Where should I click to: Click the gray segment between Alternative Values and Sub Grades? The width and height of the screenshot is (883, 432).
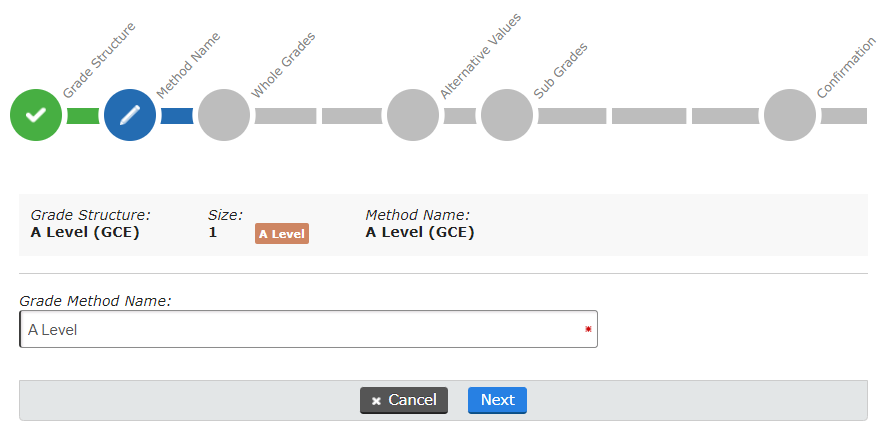(460, 115)
